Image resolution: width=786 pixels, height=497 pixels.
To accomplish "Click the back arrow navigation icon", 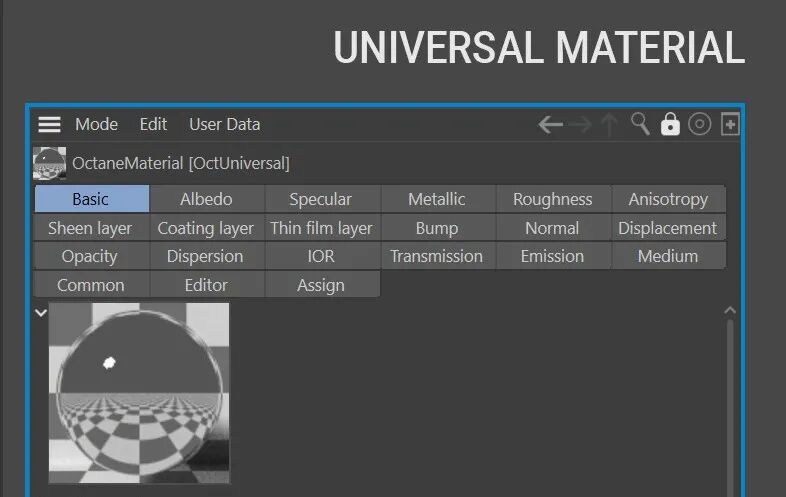I will coord(550,124).
